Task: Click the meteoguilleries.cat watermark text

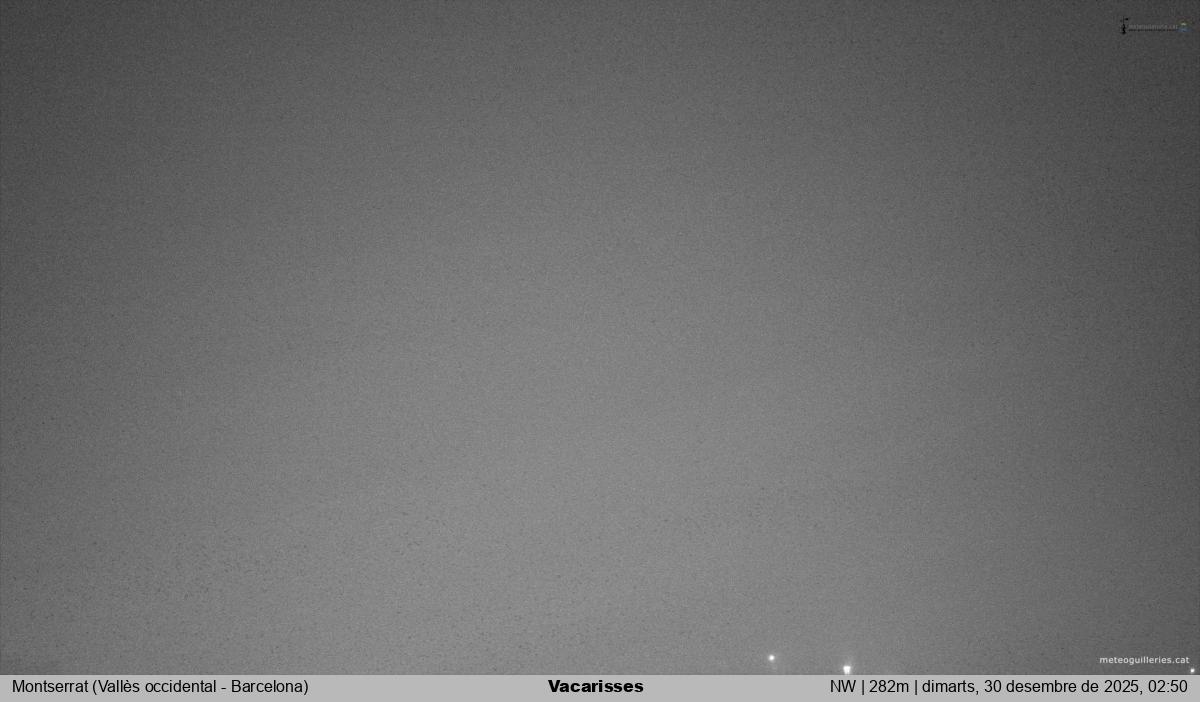Action: [x=1144, y=660]
